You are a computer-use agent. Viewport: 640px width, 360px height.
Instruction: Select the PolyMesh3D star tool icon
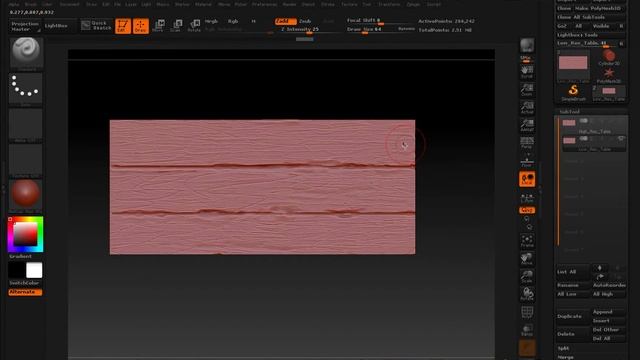[x=609, y=75]
